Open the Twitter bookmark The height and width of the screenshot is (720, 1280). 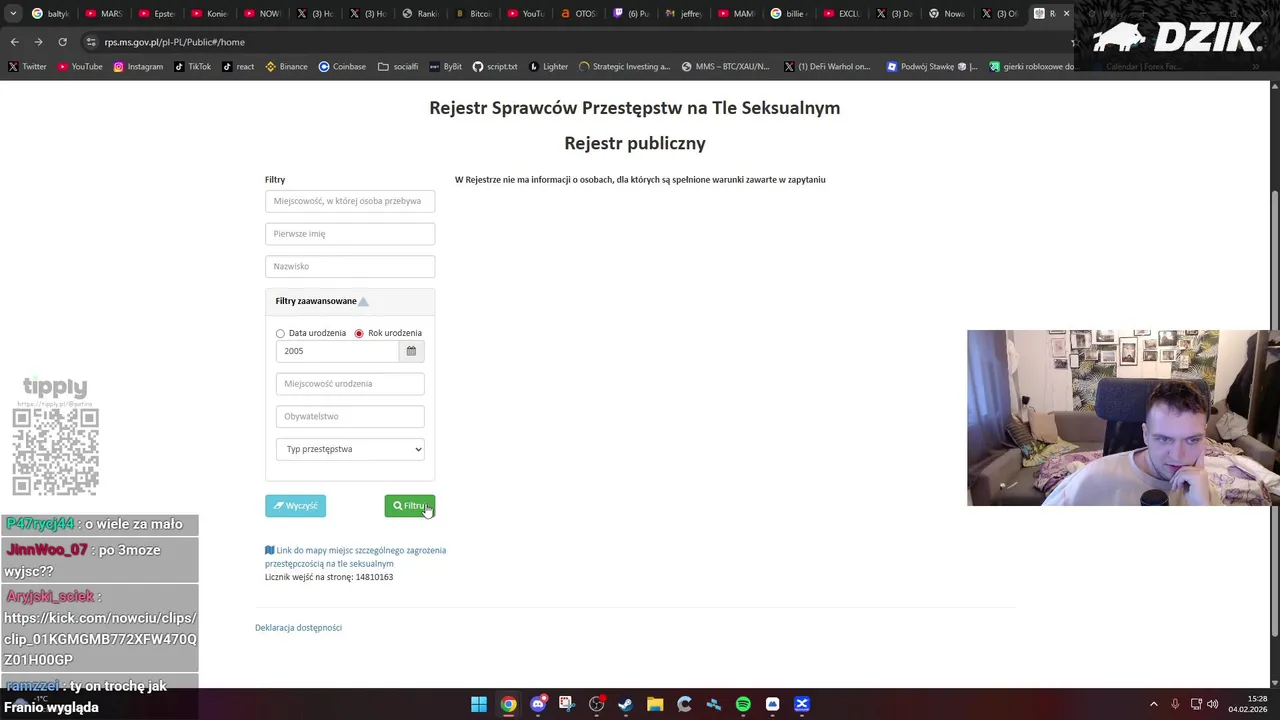tap(27, 67)
